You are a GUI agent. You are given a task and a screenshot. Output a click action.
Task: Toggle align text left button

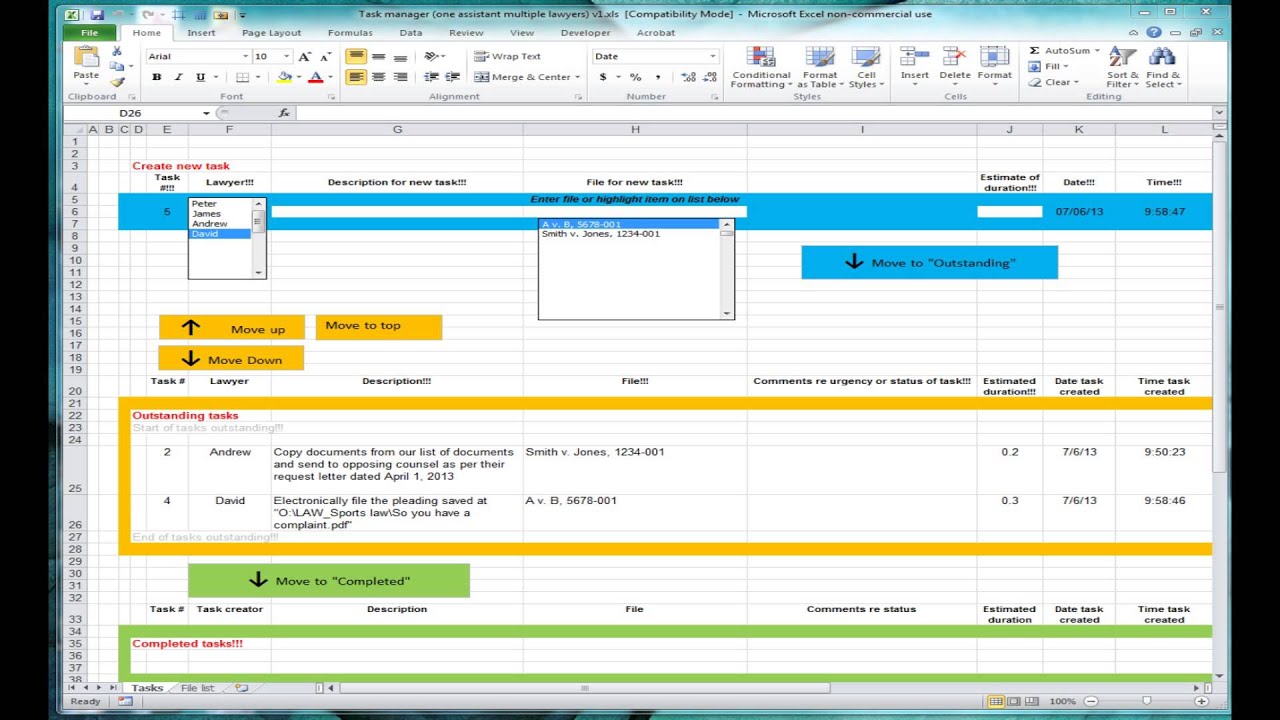356,77
